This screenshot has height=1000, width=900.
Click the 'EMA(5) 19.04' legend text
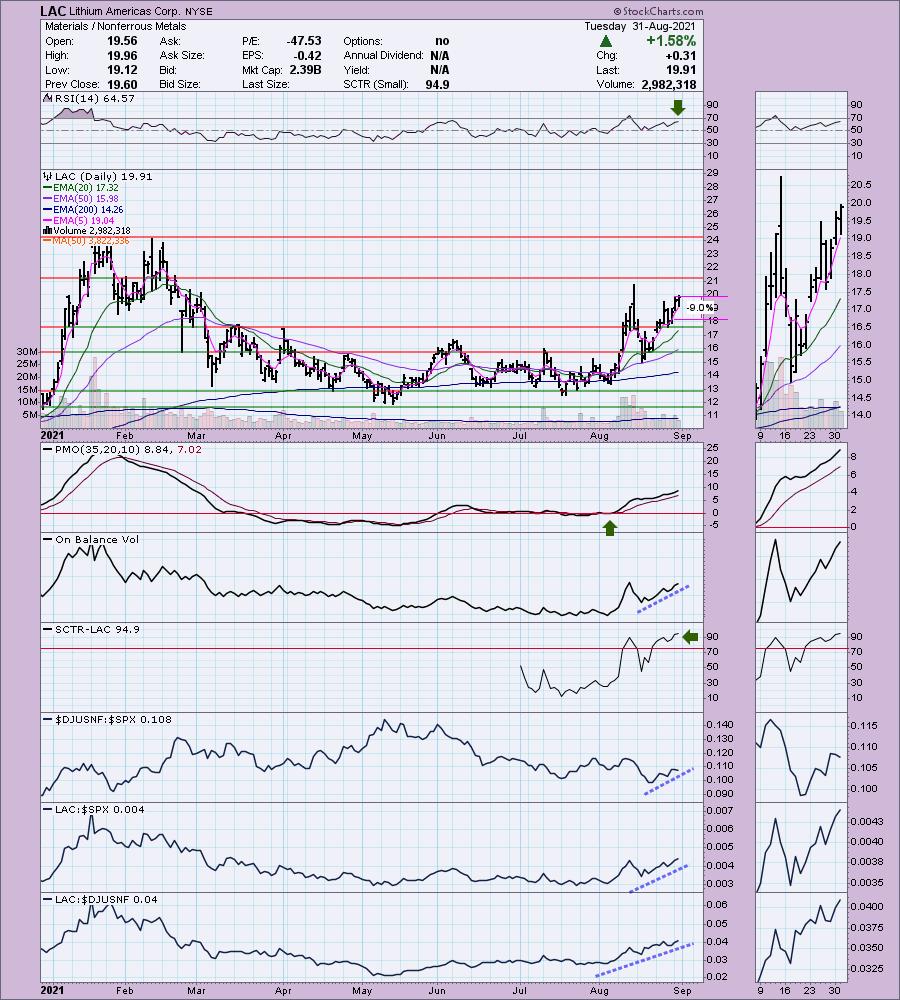click(x=84, y=220)
